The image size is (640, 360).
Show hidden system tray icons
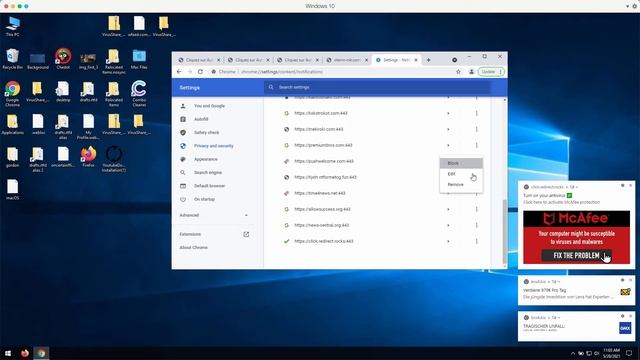click(573, 353)
